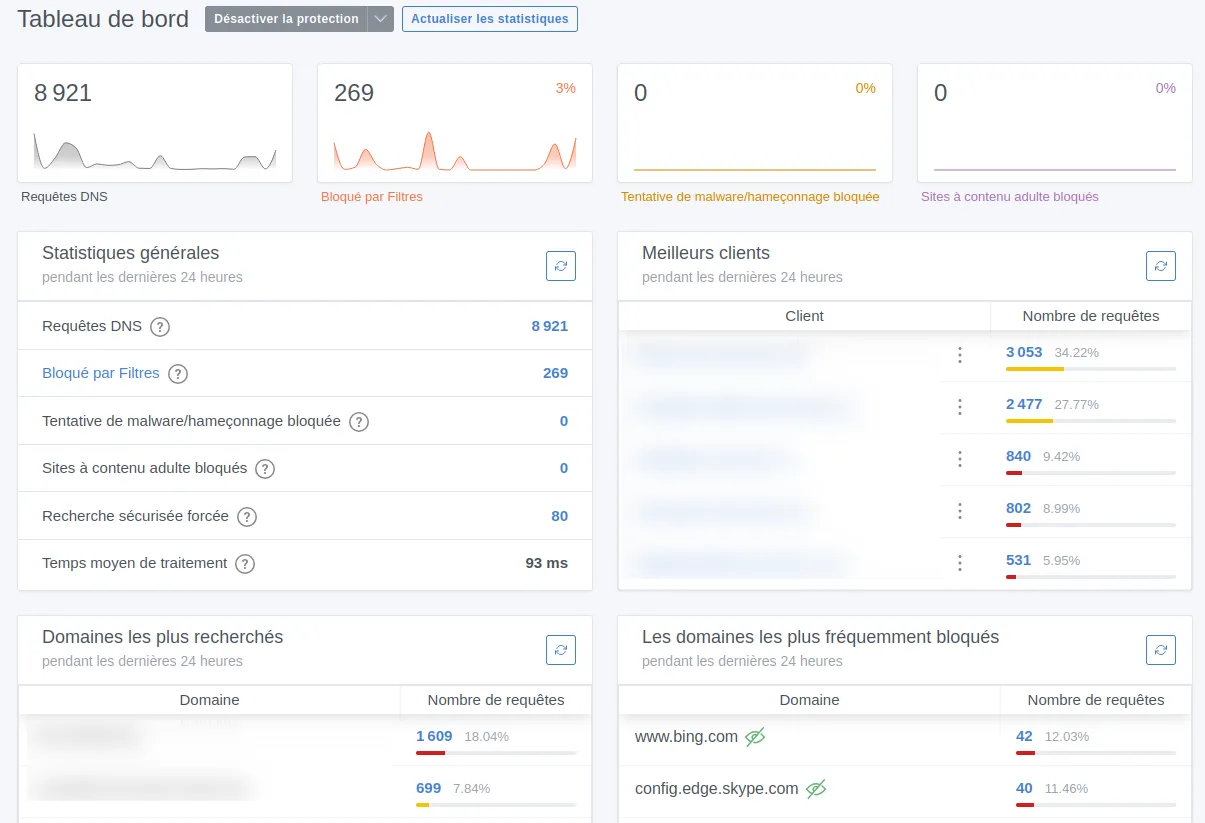
Task: Refresh the Meilleurs clients panel
Action: click(x=1161, y=266)
